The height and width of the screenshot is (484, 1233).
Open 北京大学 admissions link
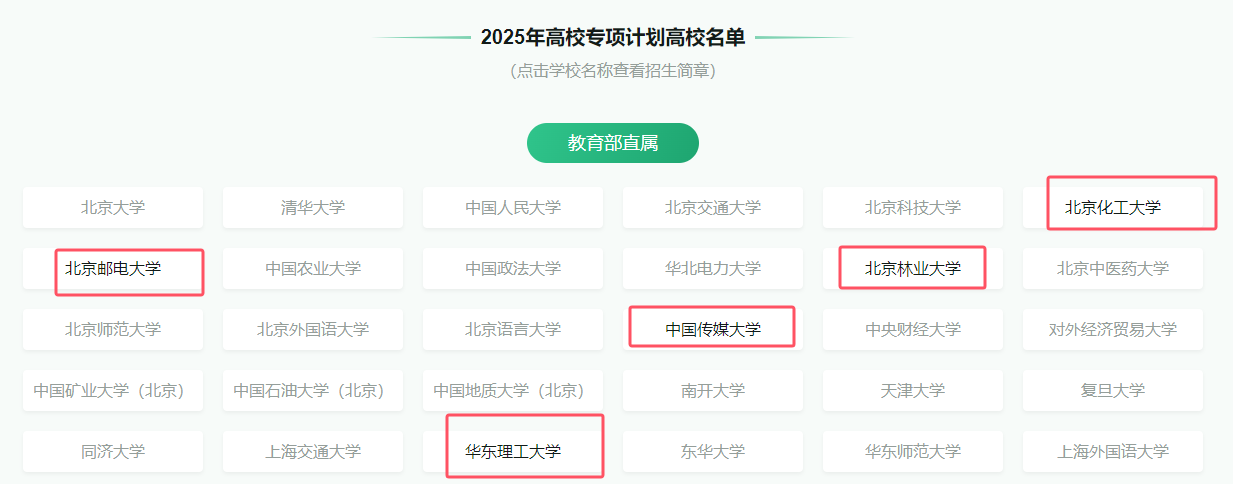pyautogui.click(x=113, y=208)
